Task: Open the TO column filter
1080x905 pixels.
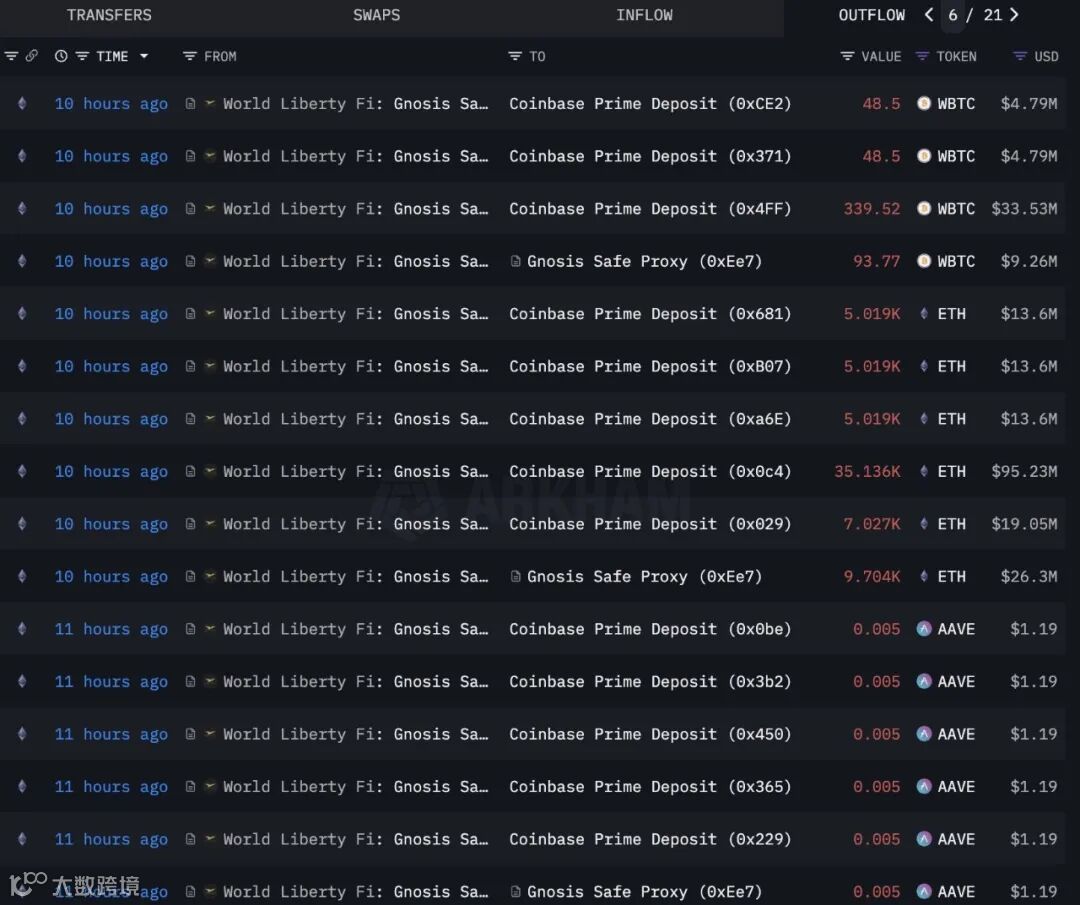Action: [x=515, y=56]
